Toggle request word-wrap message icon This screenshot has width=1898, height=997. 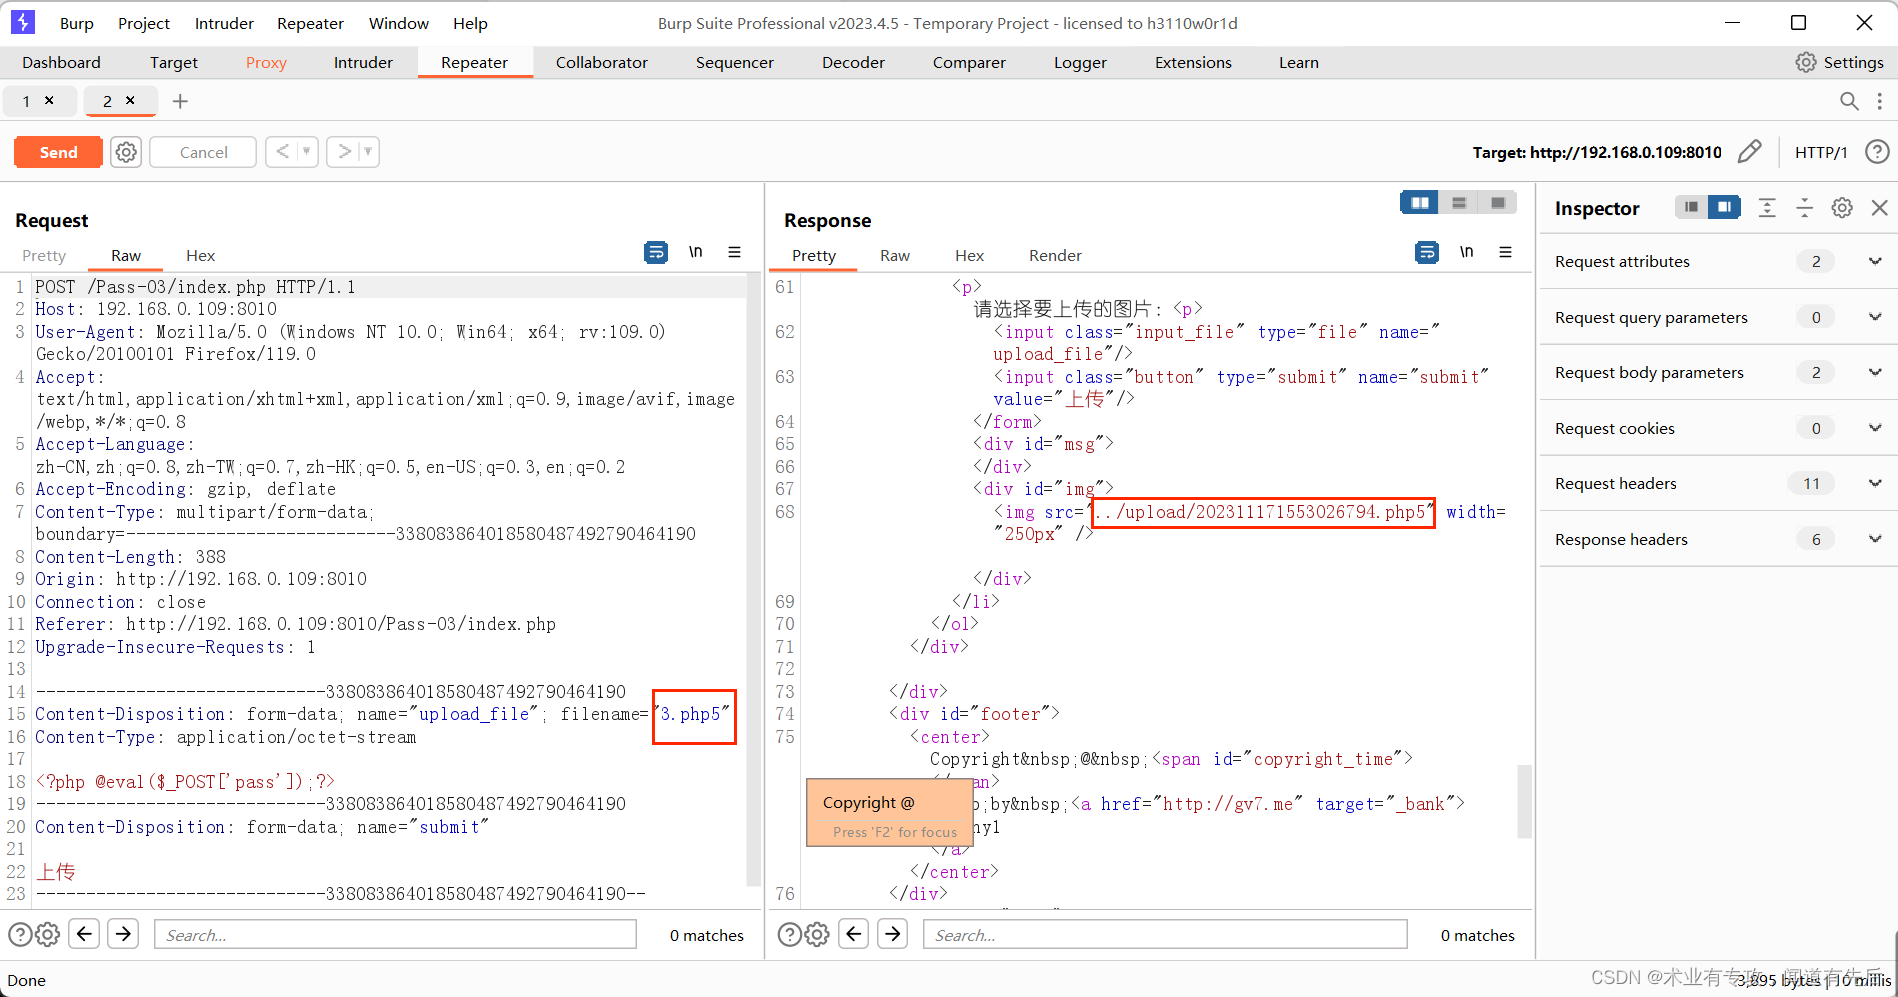click(x=656, y=252)
